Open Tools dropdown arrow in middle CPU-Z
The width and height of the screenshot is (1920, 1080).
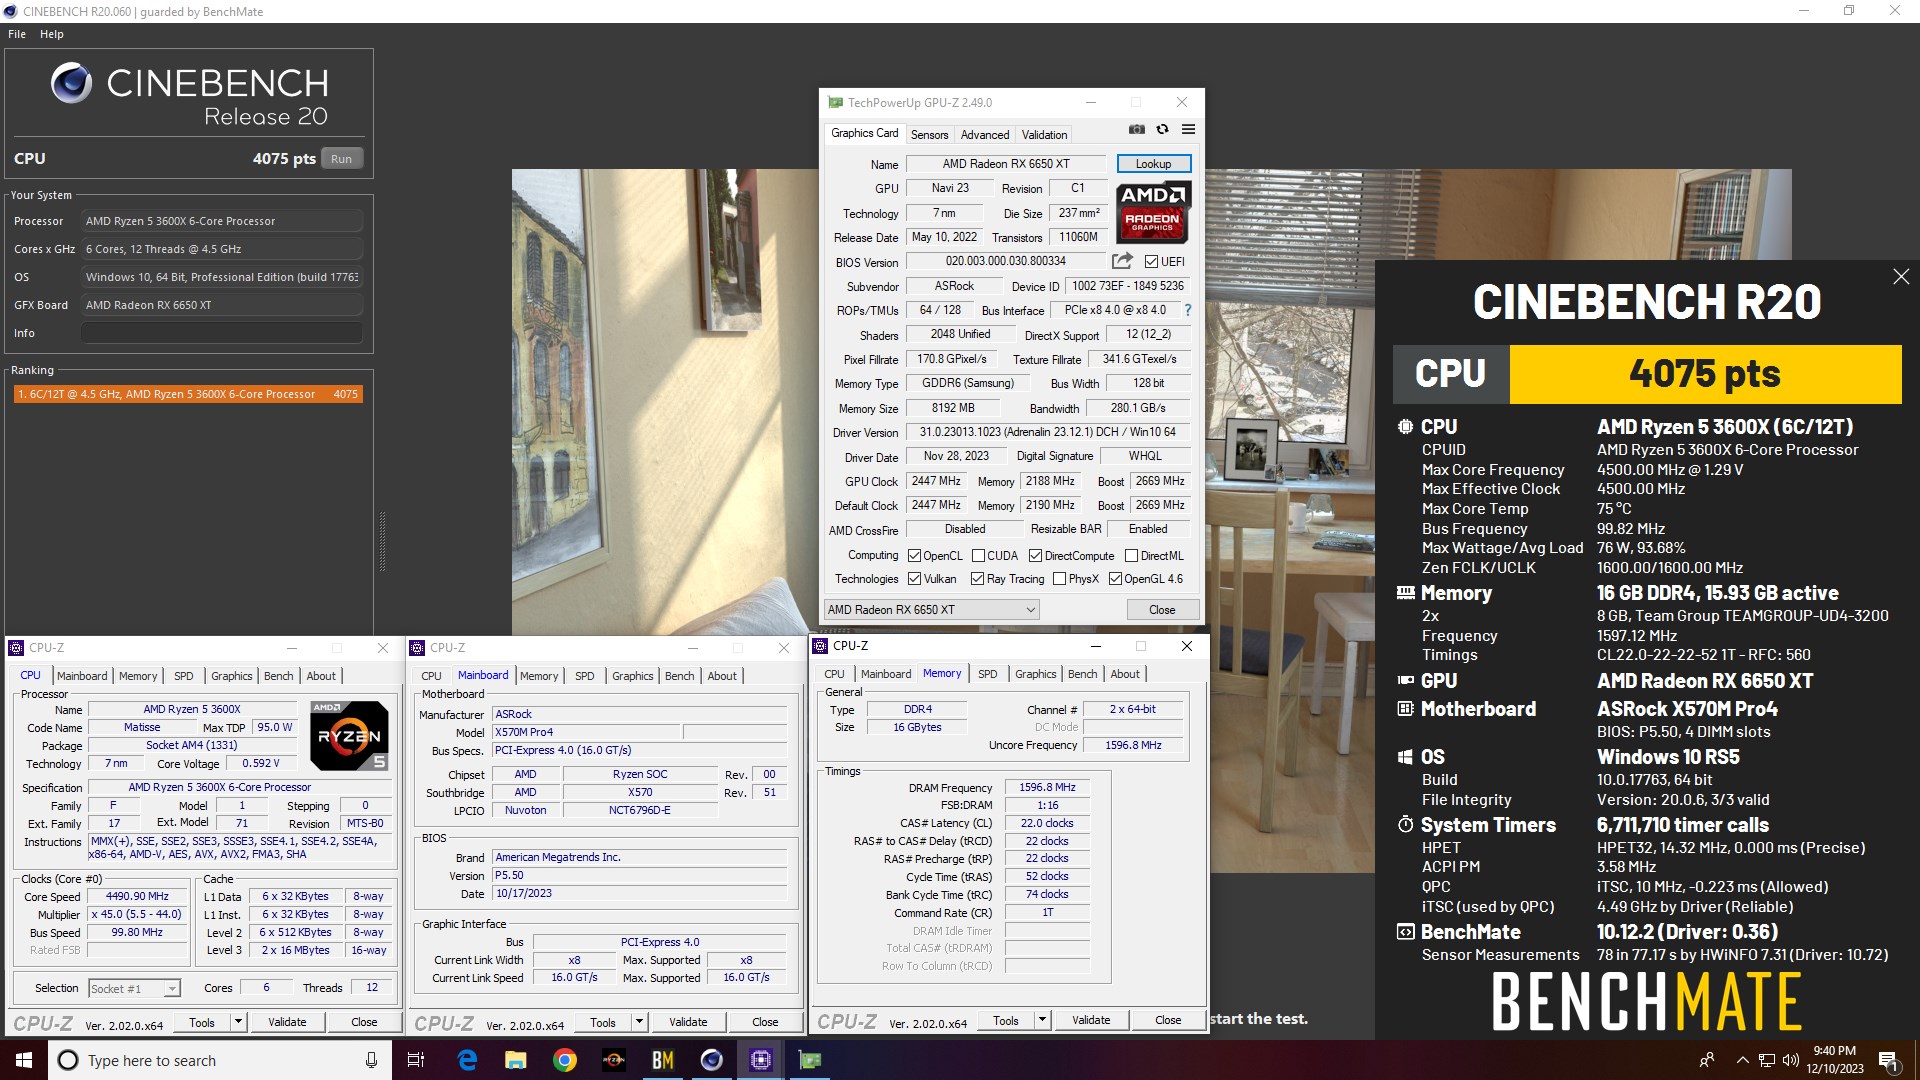pyautogui.click(x=639, y=1022)
